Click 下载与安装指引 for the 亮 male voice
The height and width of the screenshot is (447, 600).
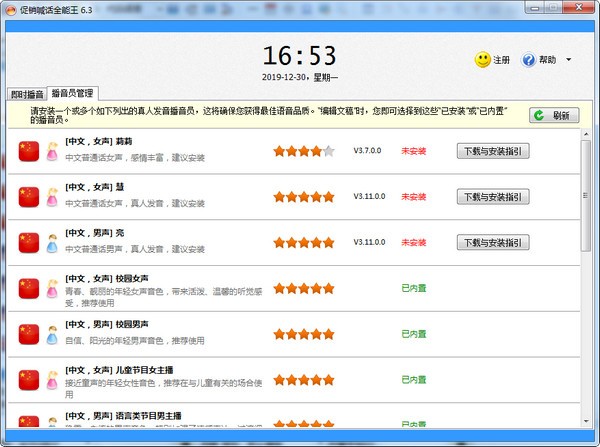pos(493,242)
